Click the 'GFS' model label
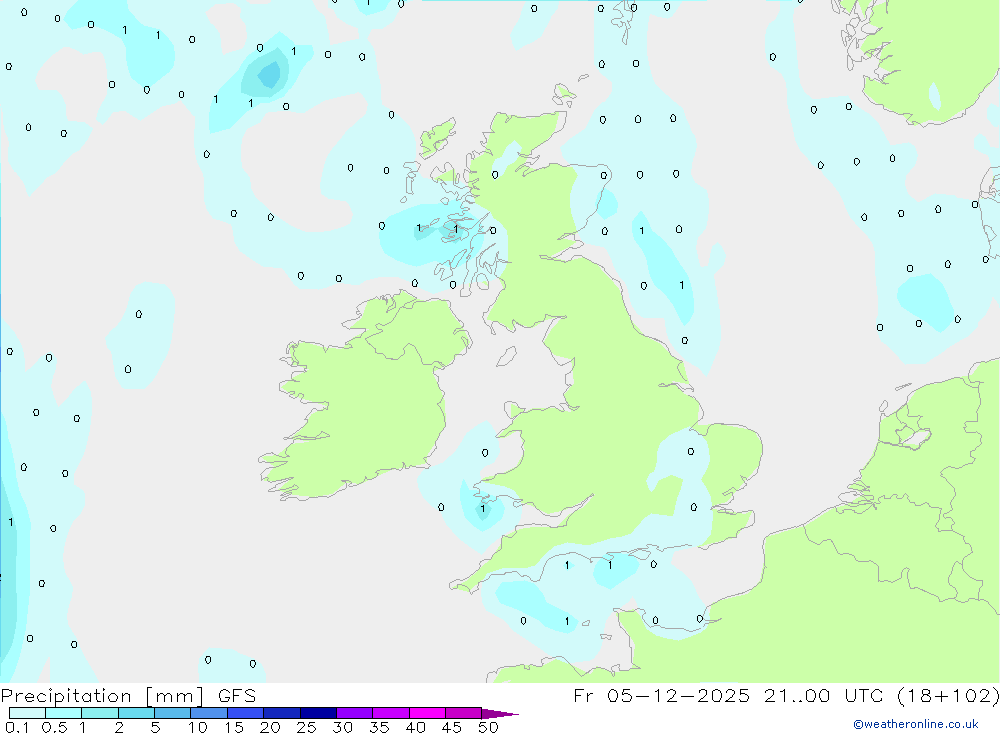Screen dimensions: 1000x733 pos(237,695)
